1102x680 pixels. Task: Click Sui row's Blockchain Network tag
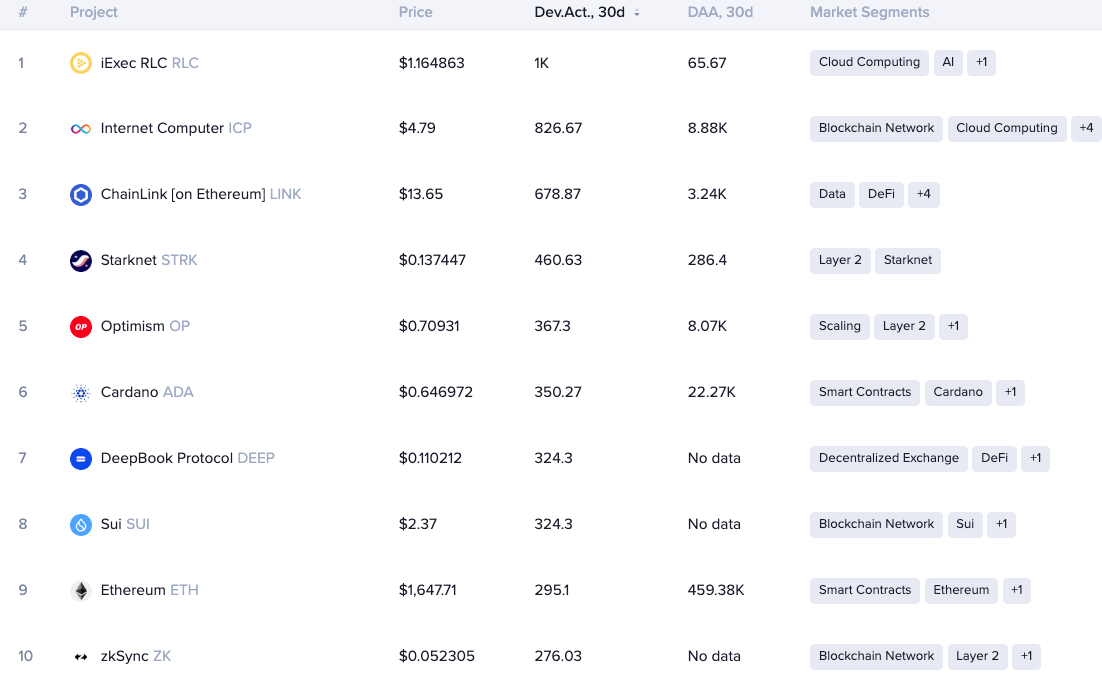click(x=876, y=525)
